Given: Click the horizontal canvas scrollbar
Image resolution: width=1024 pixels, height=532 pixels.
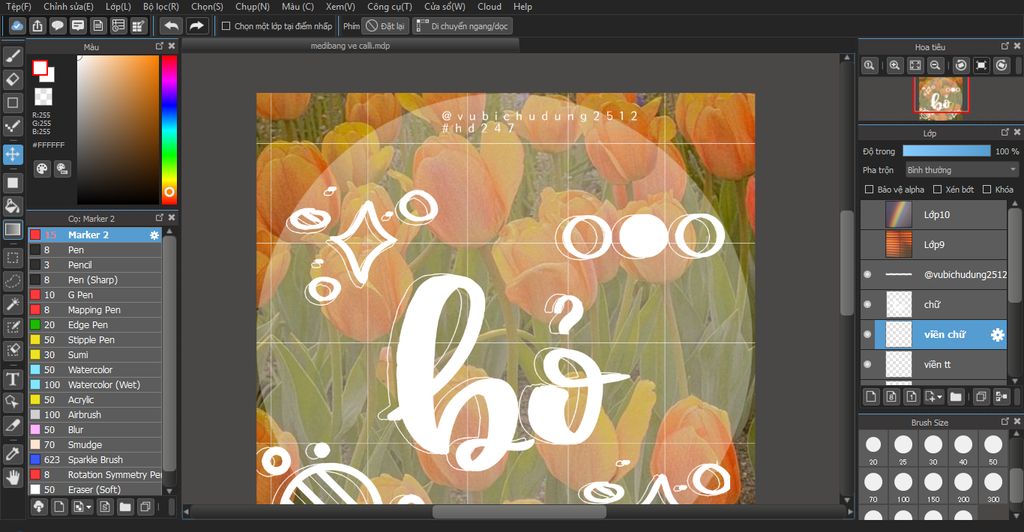Looking at the screenshot, I should coord(519,512).
